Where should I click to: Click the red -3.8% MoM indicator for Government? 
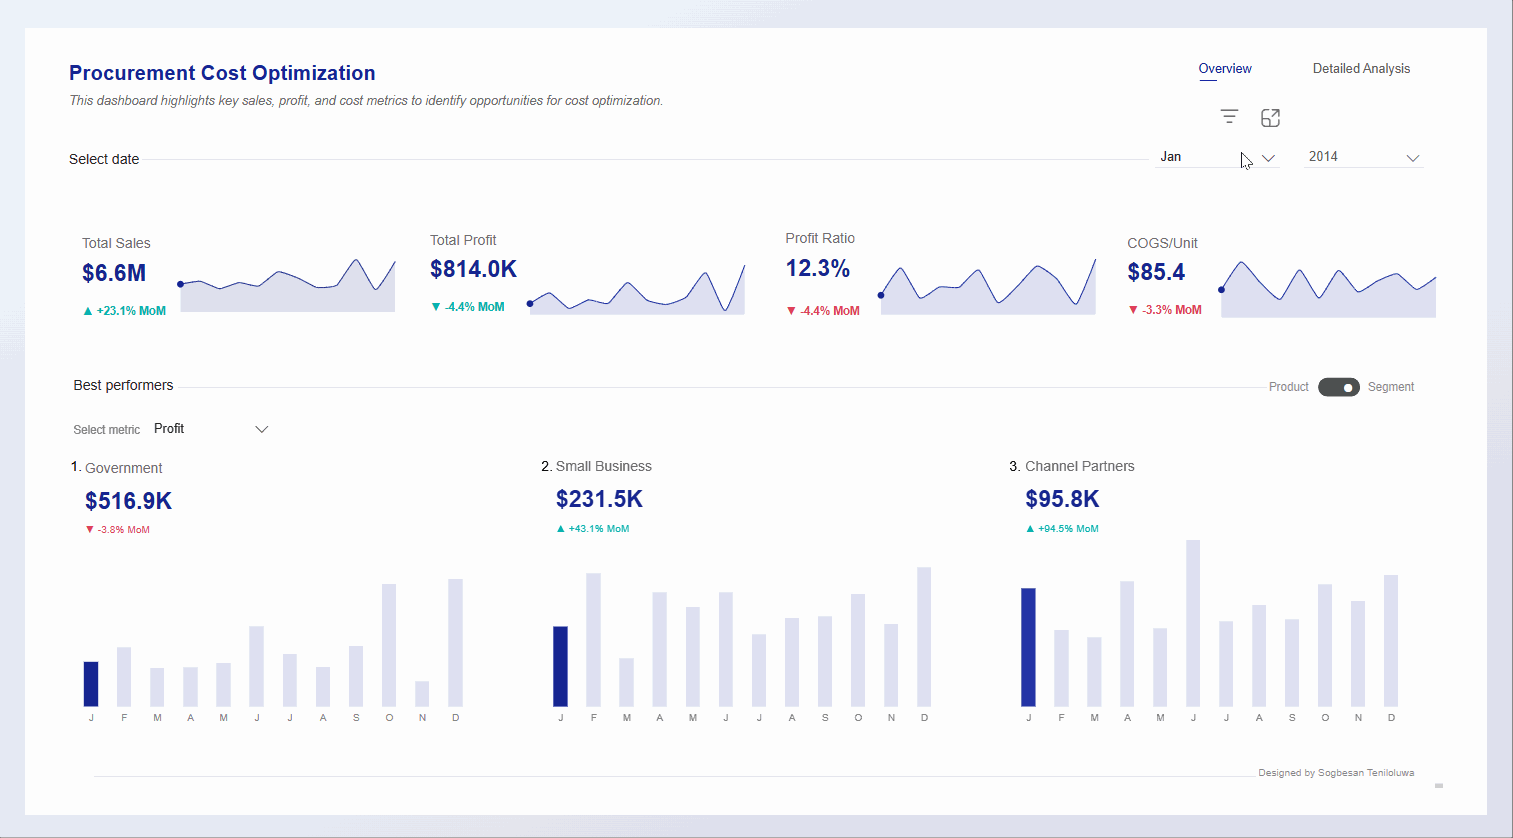click(118, 529)
